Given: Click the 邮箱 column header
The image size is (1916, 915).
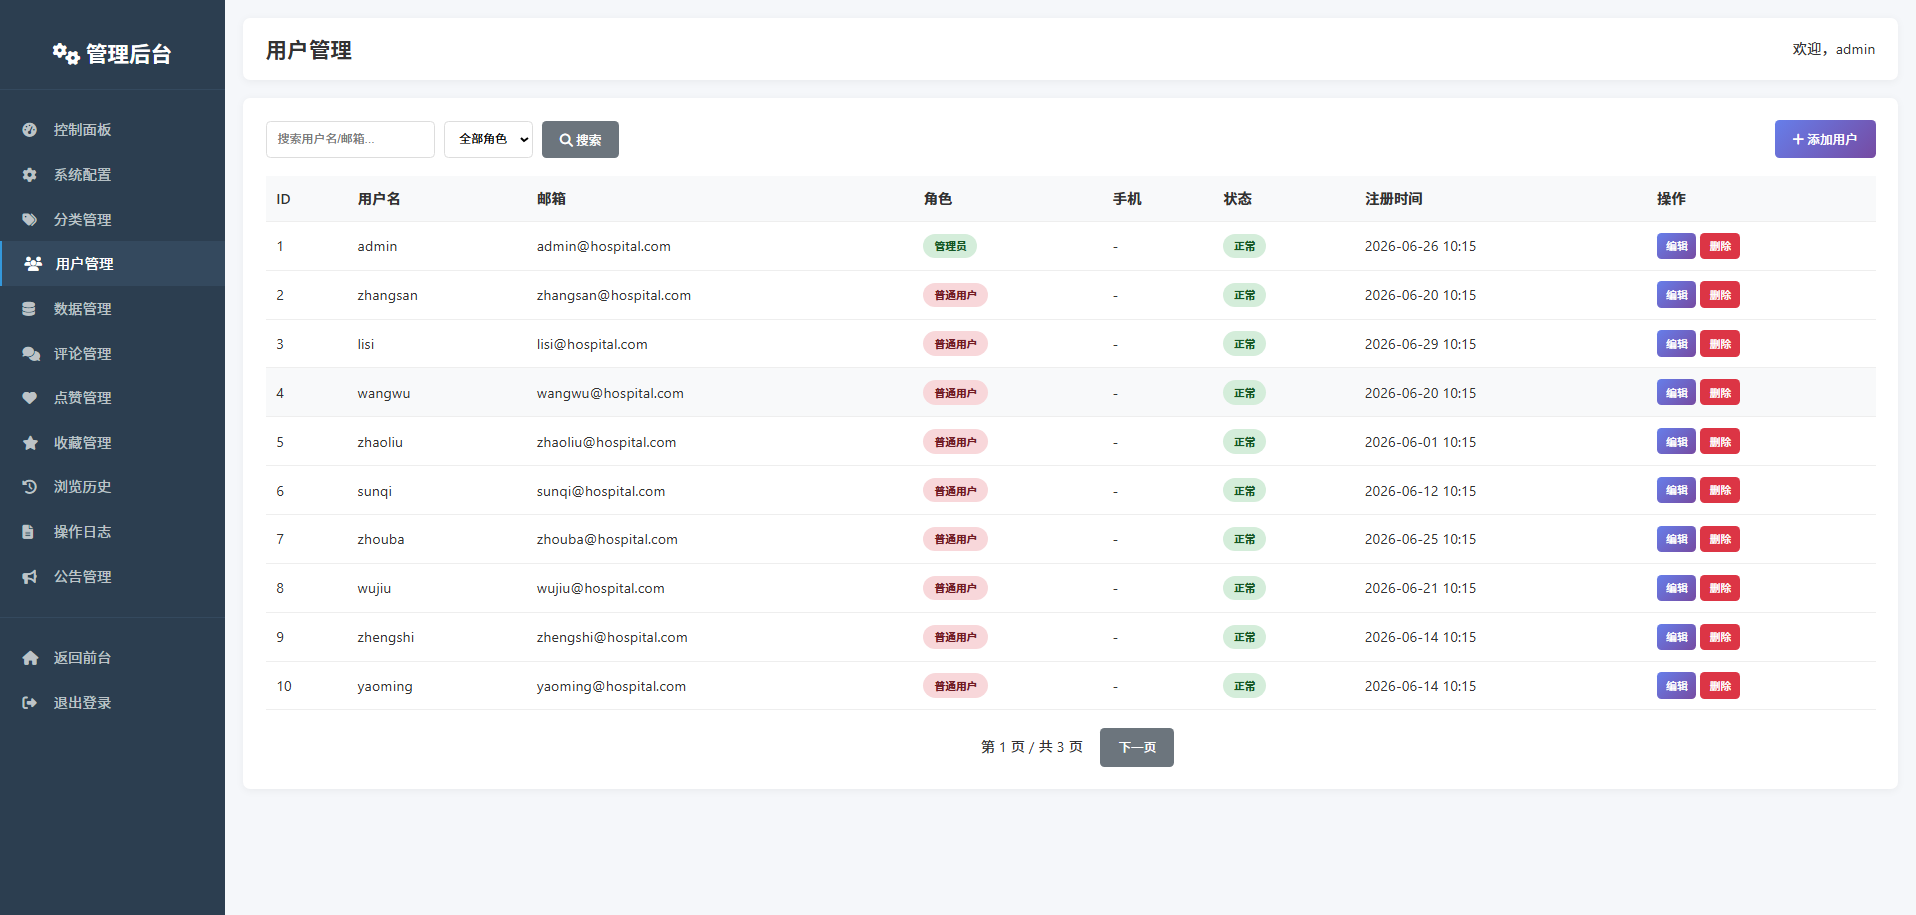Looking at the screenshot, I should 551,199.
